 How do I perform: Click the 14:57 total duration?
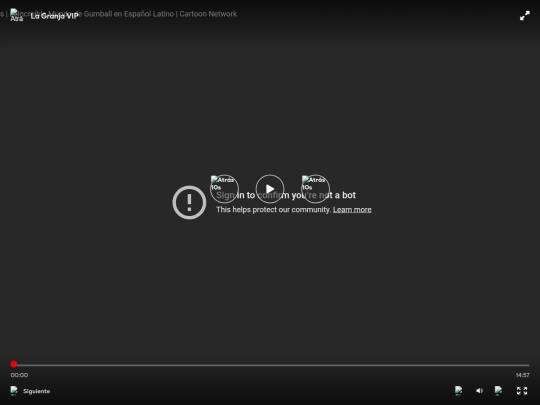point(522,375)
